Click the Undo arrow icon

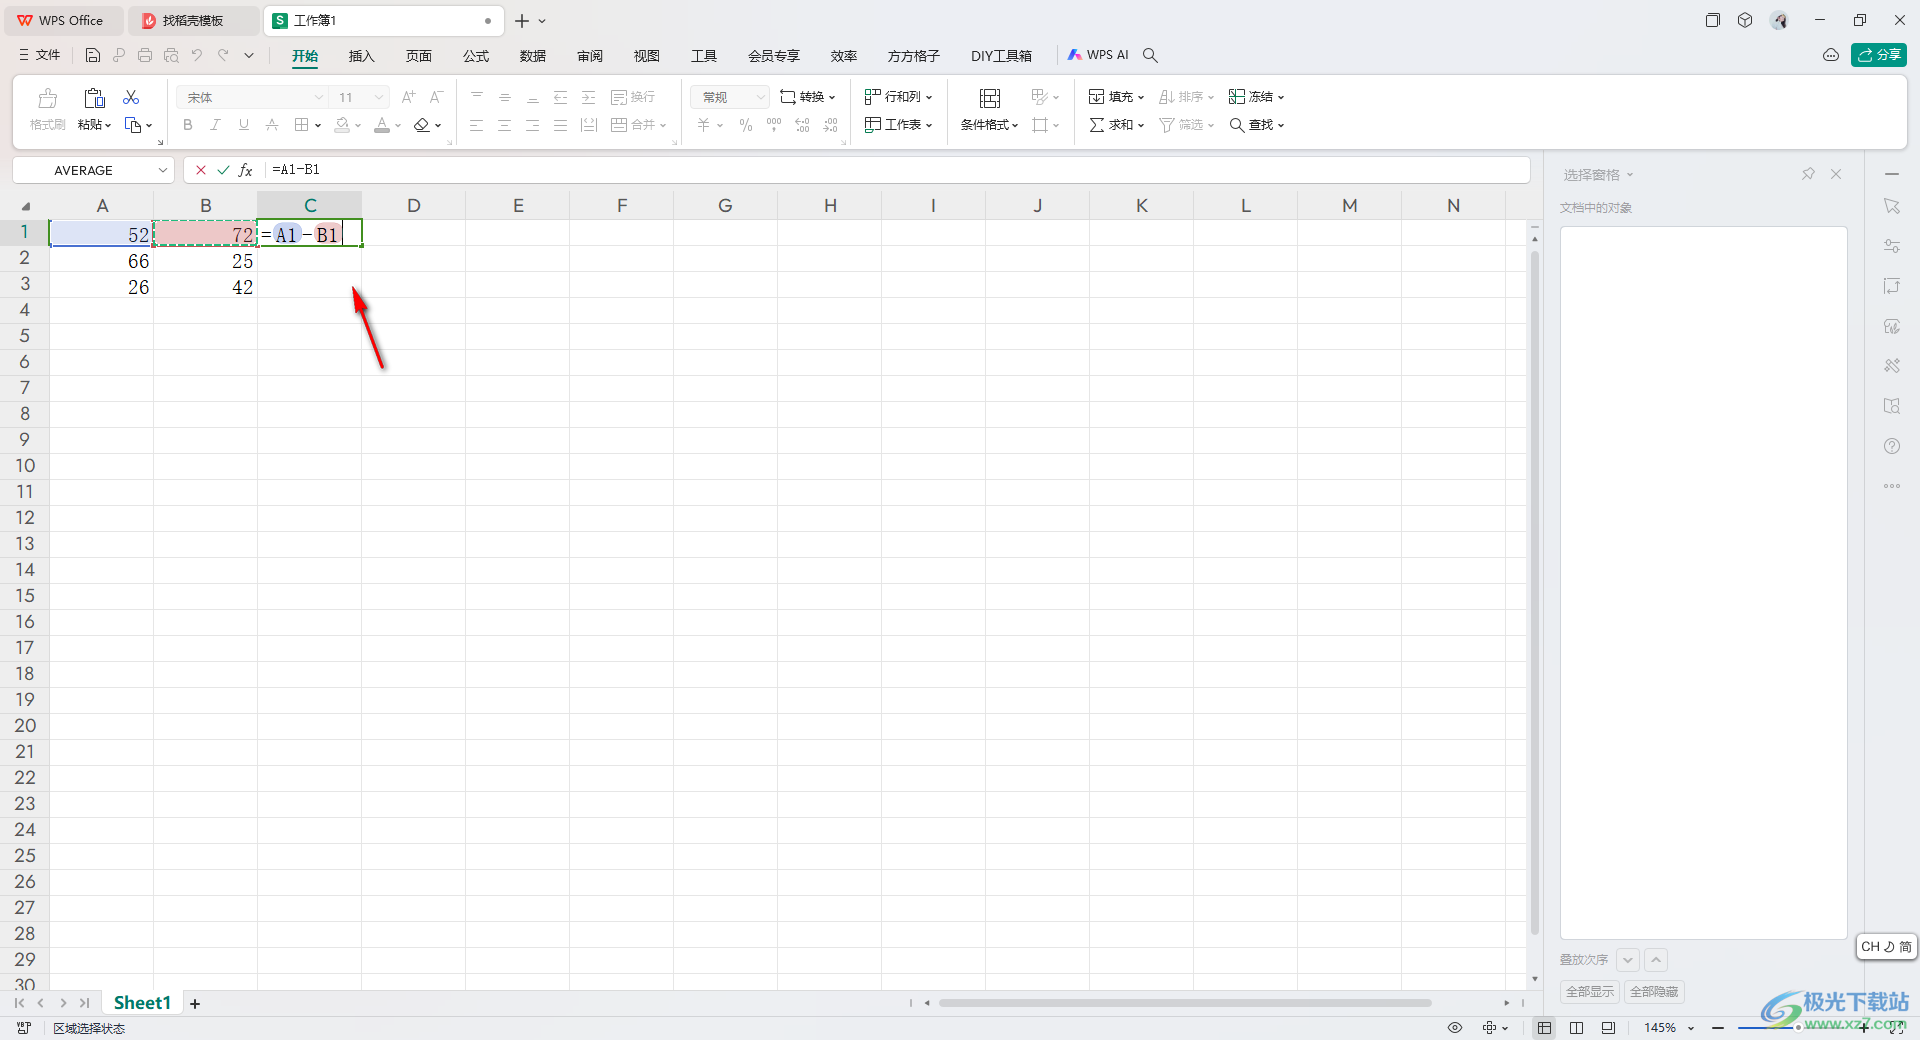click(x=197, y=55)
